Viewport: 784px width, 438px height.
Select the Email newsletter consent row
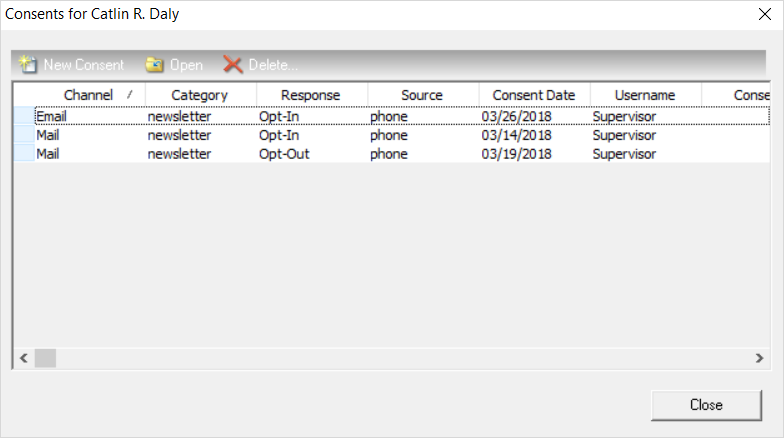click(x=200, y=116)
